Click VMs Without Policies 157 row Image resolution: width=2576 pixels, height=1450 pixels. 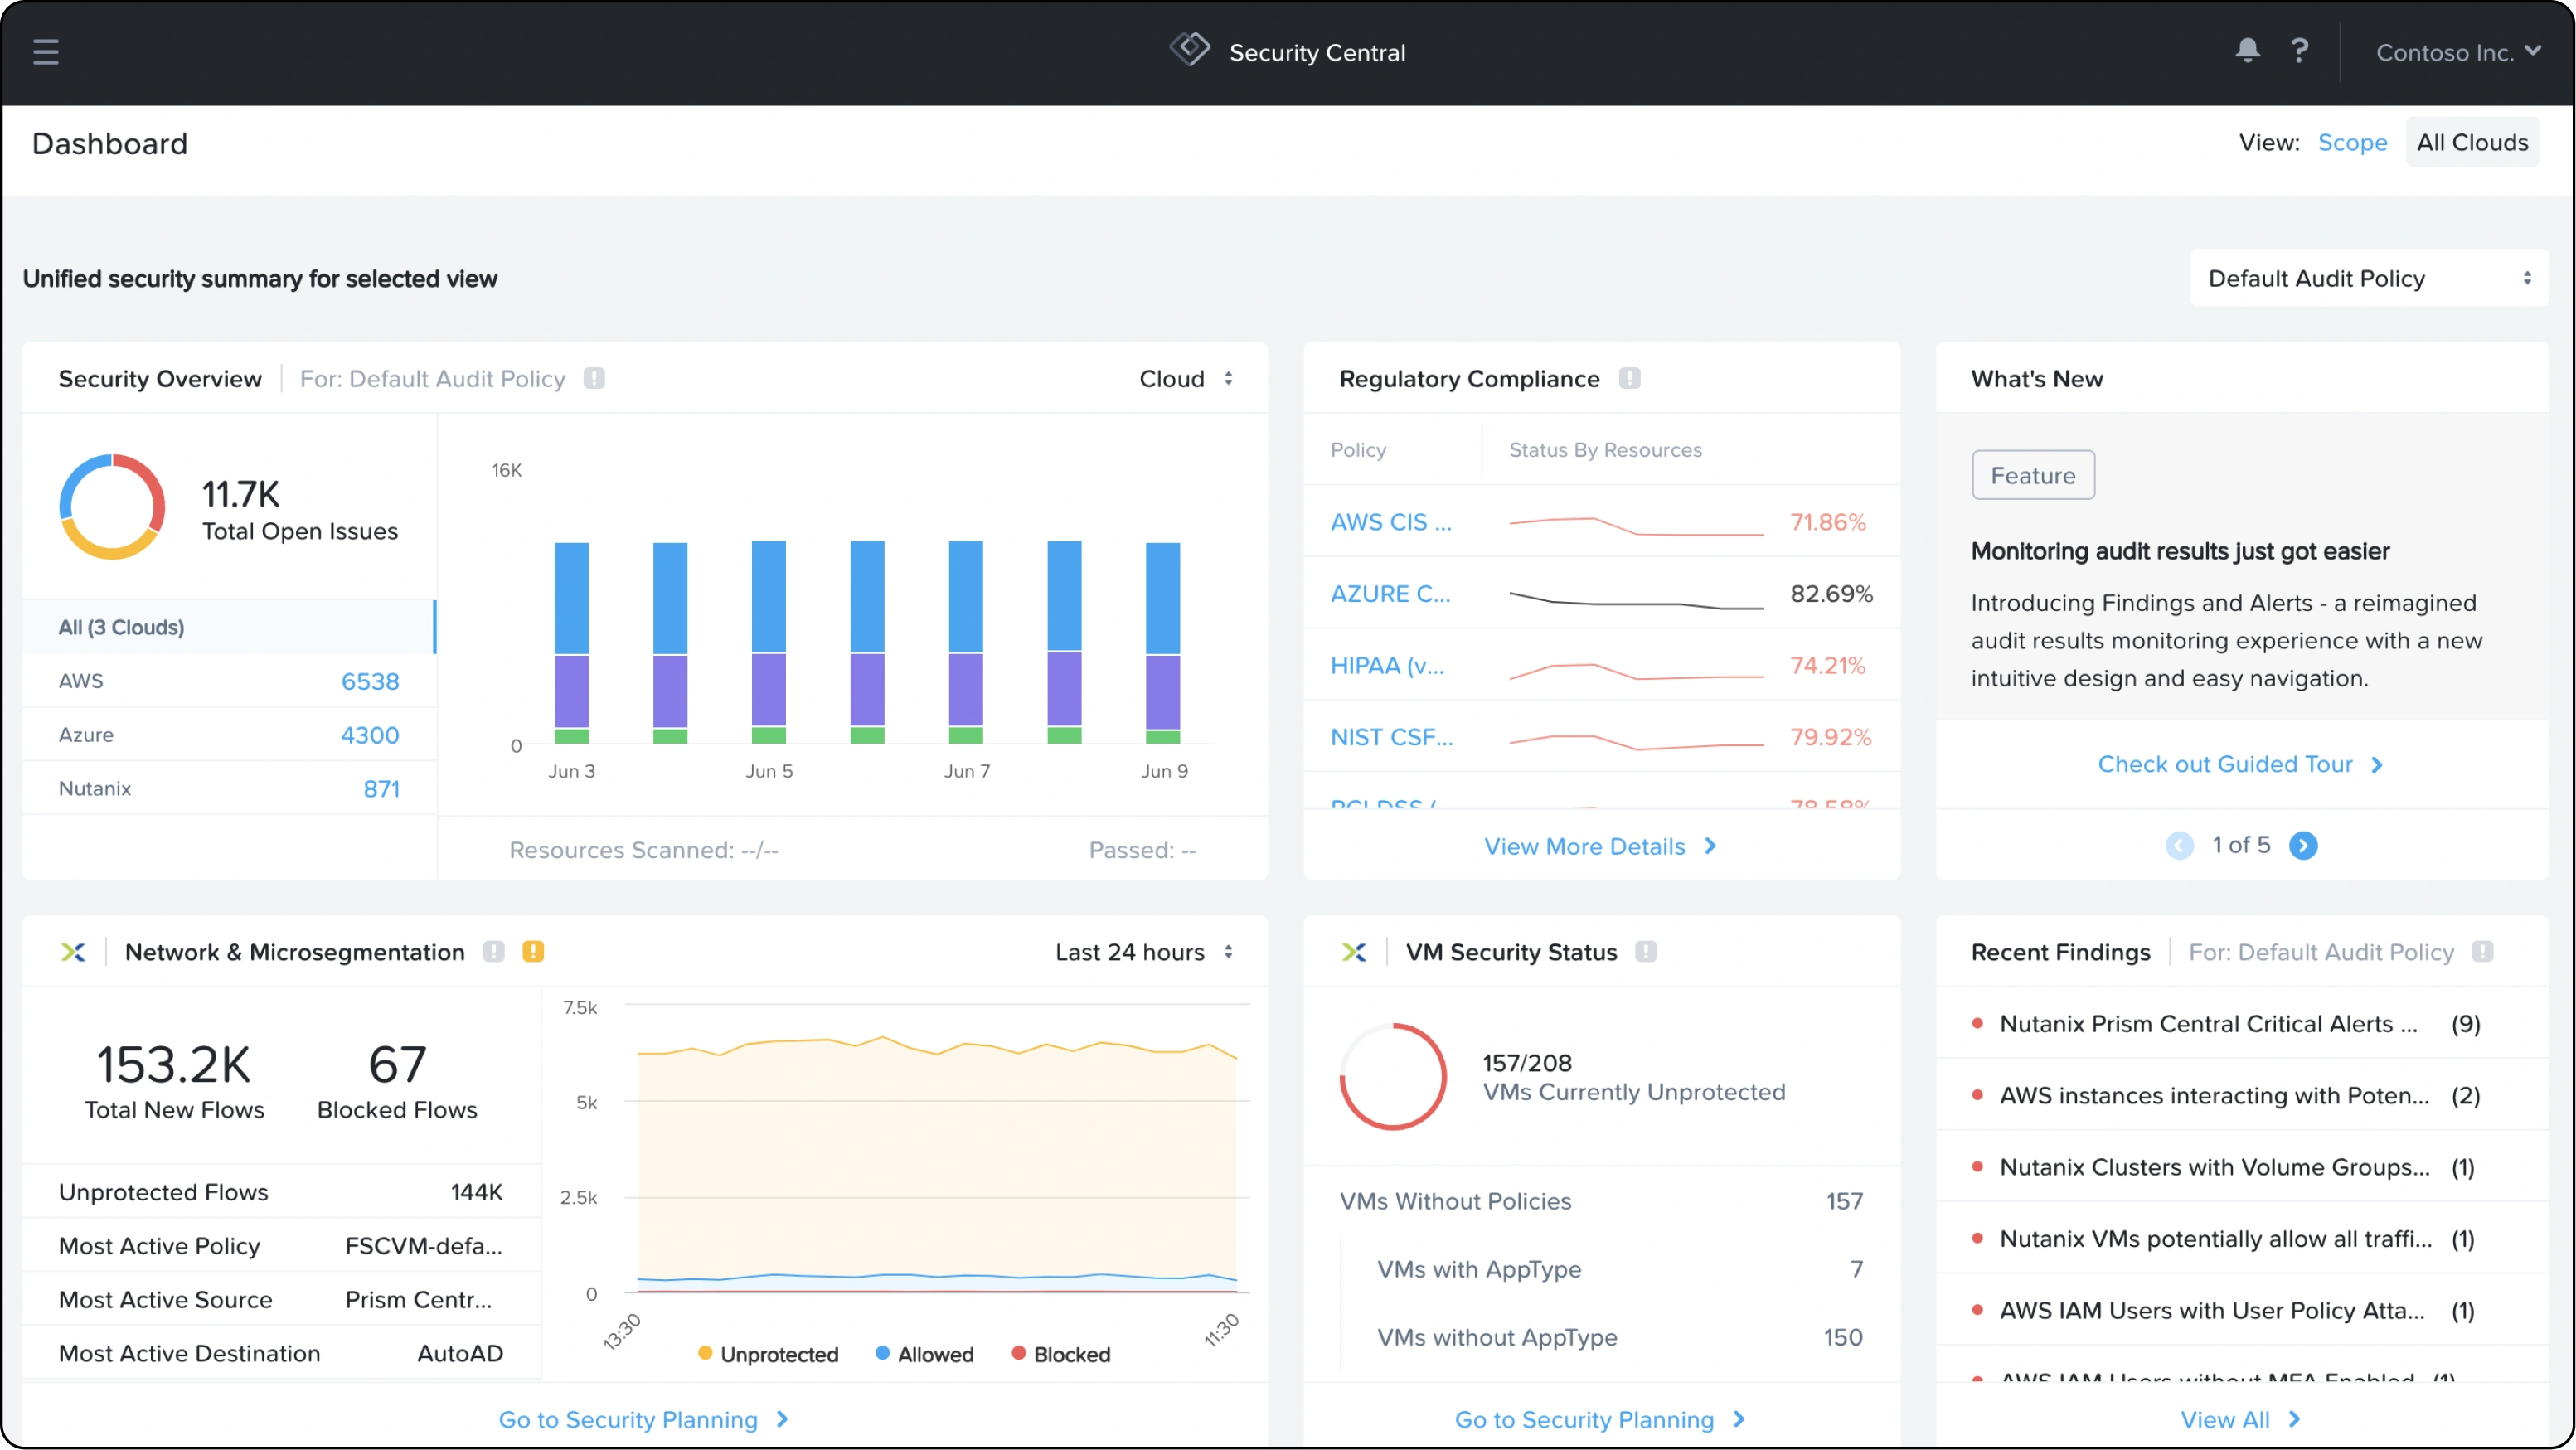[x=1601, y=1201]
